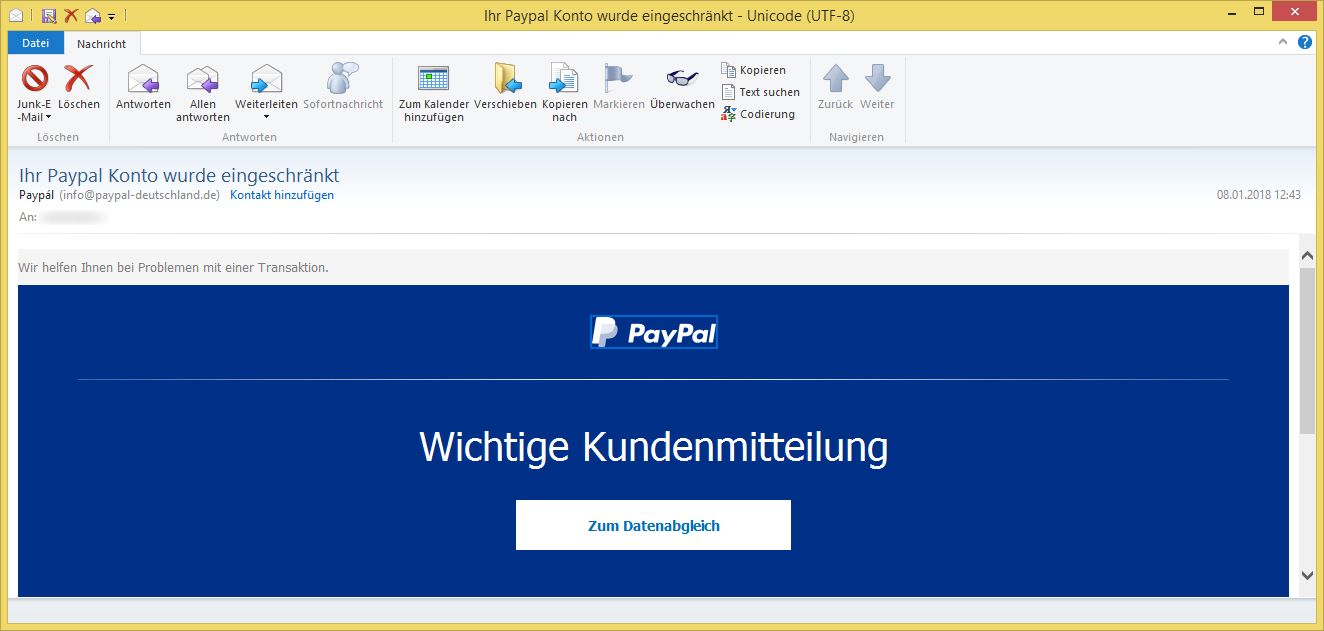Click text Wir helfen Ihnen bei Problemen
The height and width of the screenshot is (631, 1324).
[x=173, y=267]
